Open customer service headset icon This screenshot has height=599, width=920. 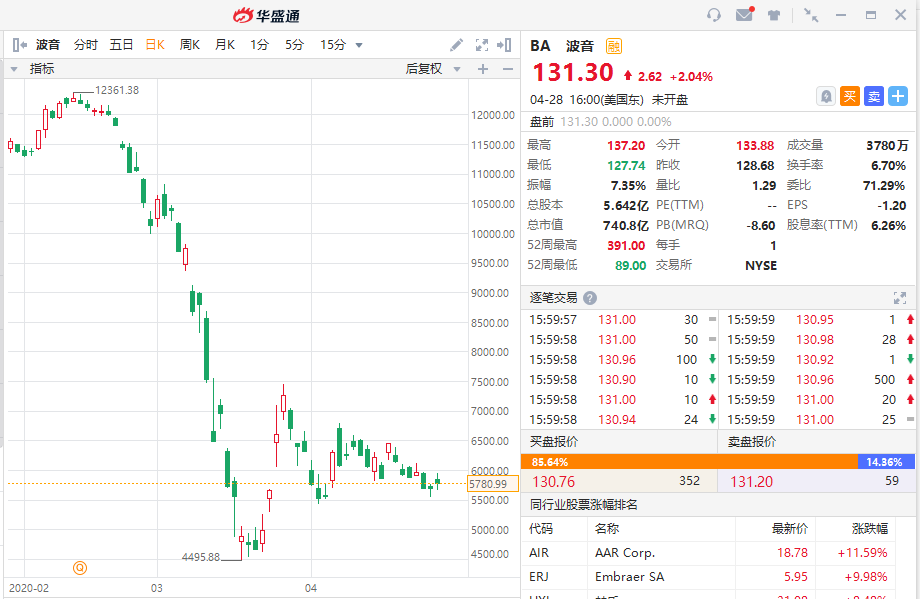[x=713, y=15]
